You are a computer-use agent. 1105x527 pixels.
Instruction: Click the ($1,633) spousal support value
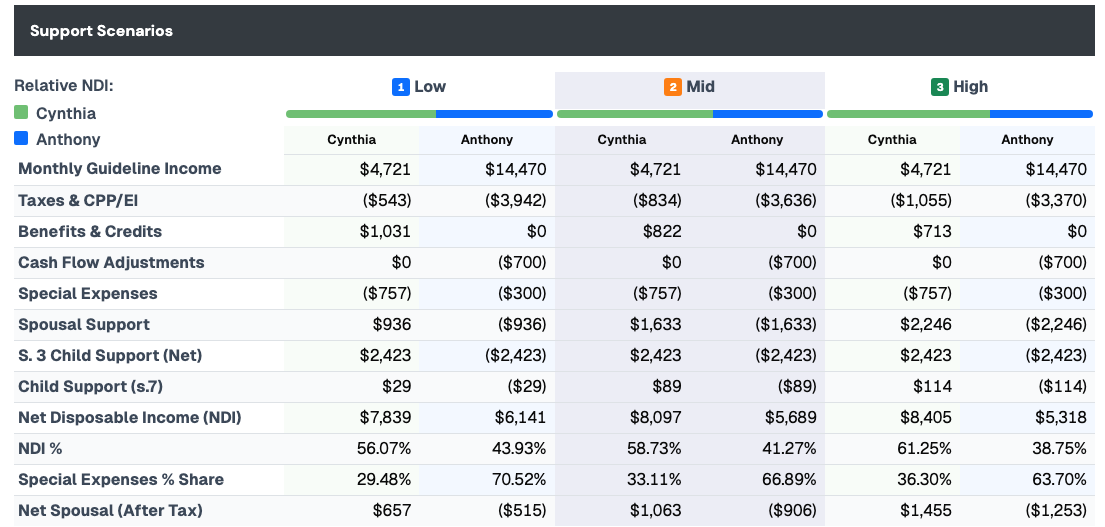point(786,325)
